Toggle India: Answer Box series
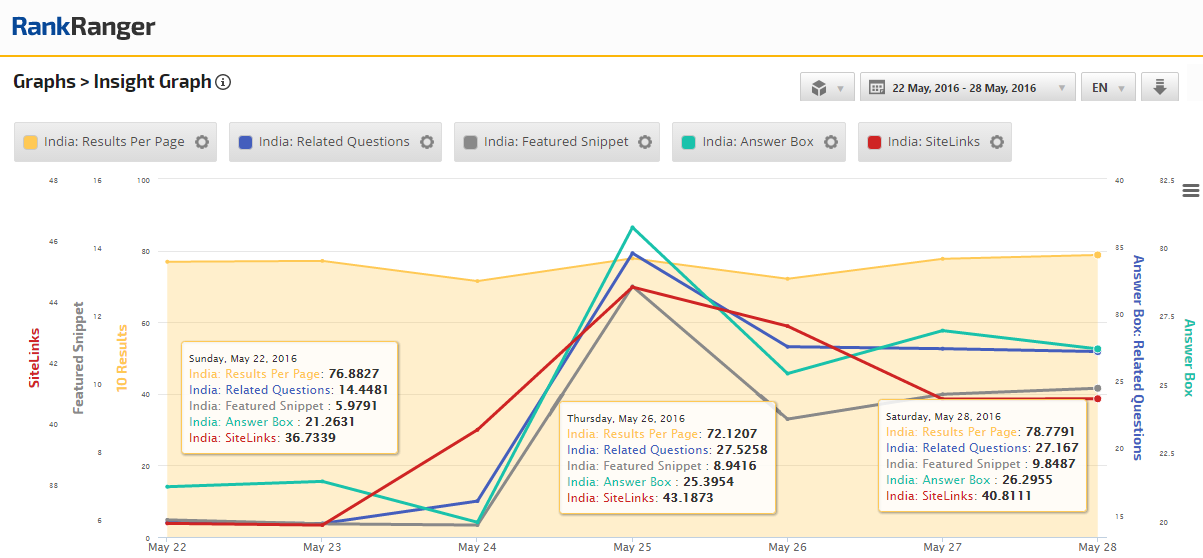Screen dimensions: 1203x558 758,142
